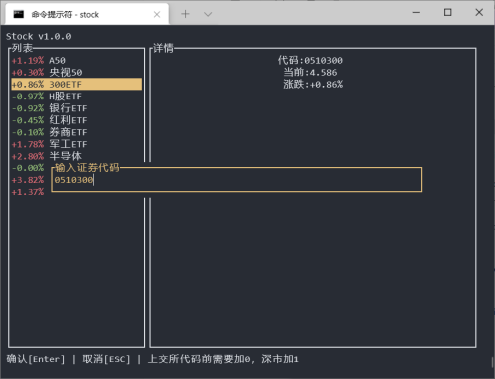Select the 军工ETF list row
Viewport: 495px width, 379px height.
point(76,144)
